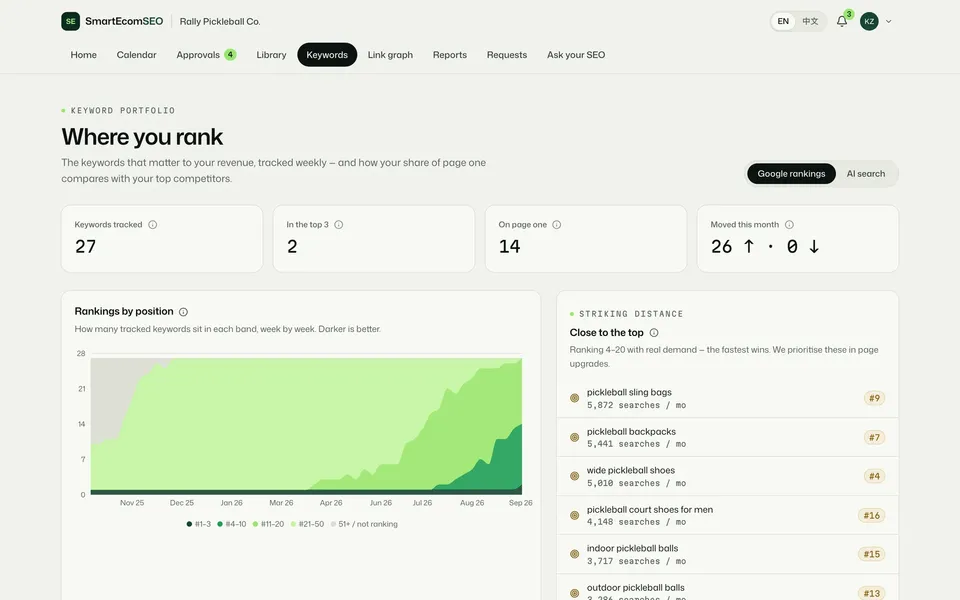
Task: Open the Library tab
Action: (271, 54)
